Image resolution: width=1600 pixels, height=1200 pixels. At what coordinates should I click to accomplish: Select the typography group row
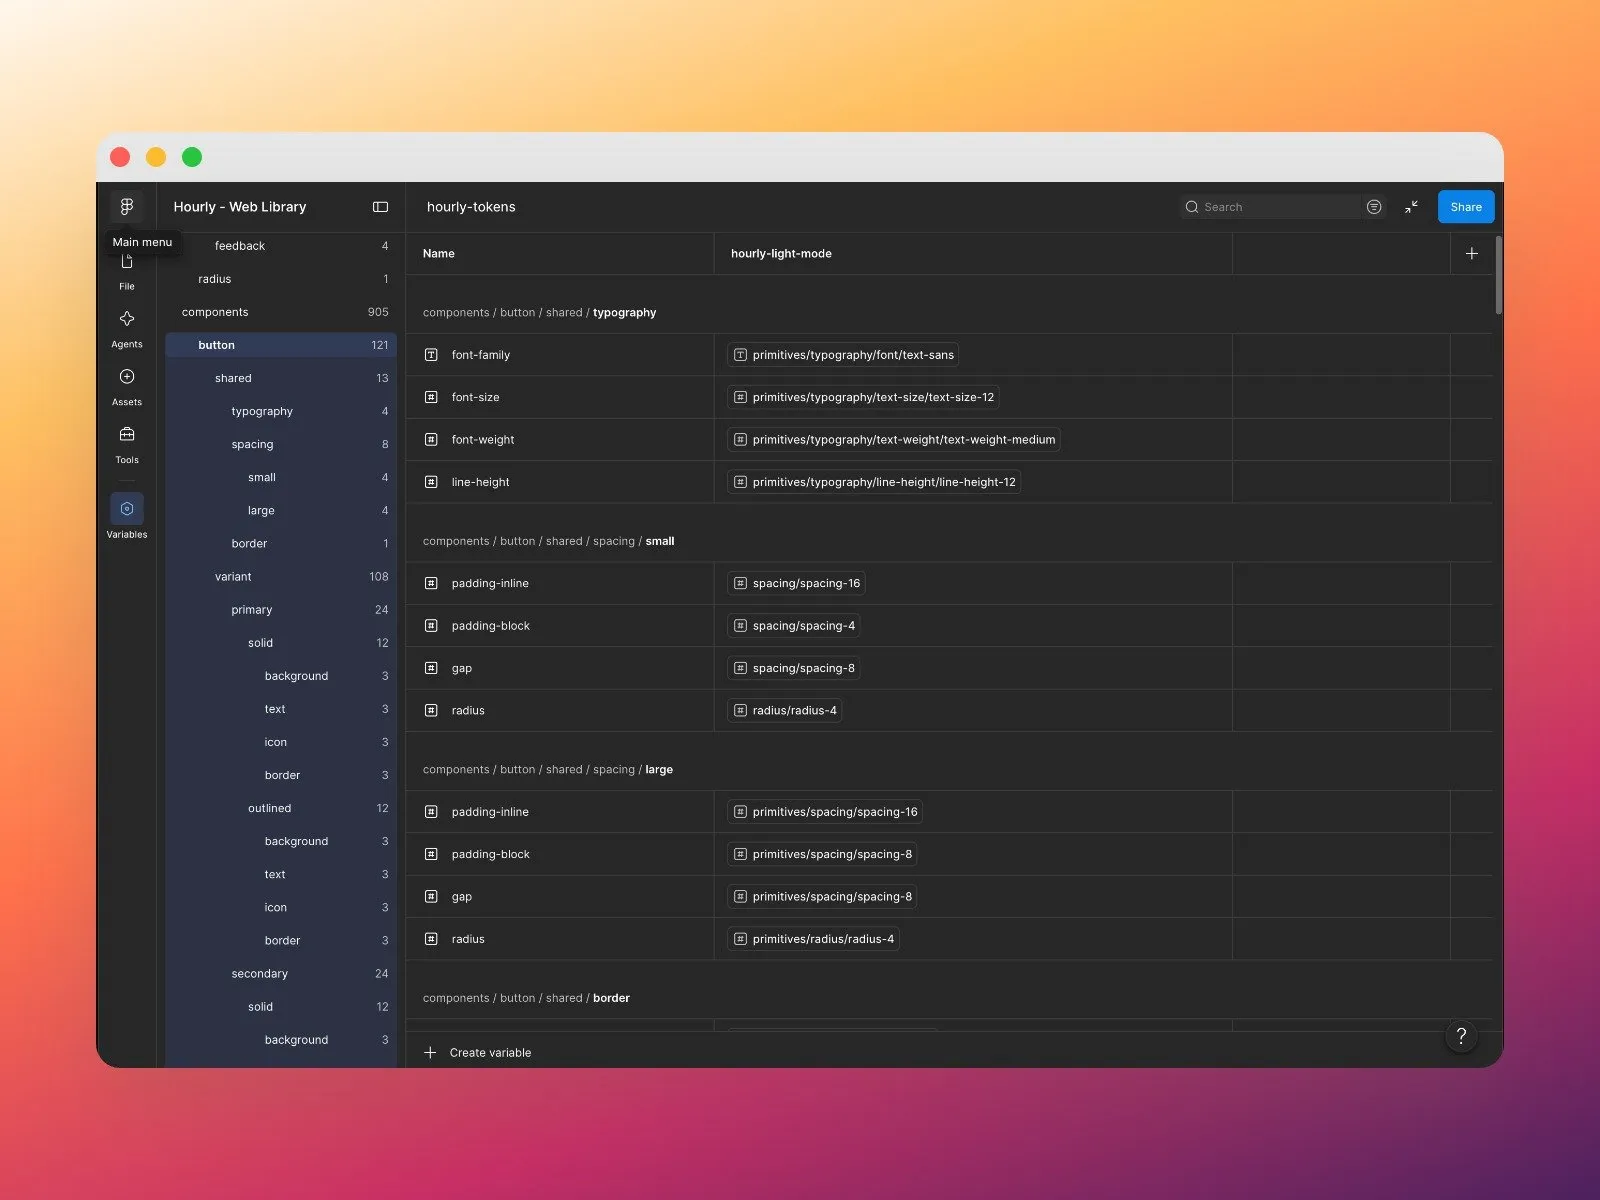point(281,411)
